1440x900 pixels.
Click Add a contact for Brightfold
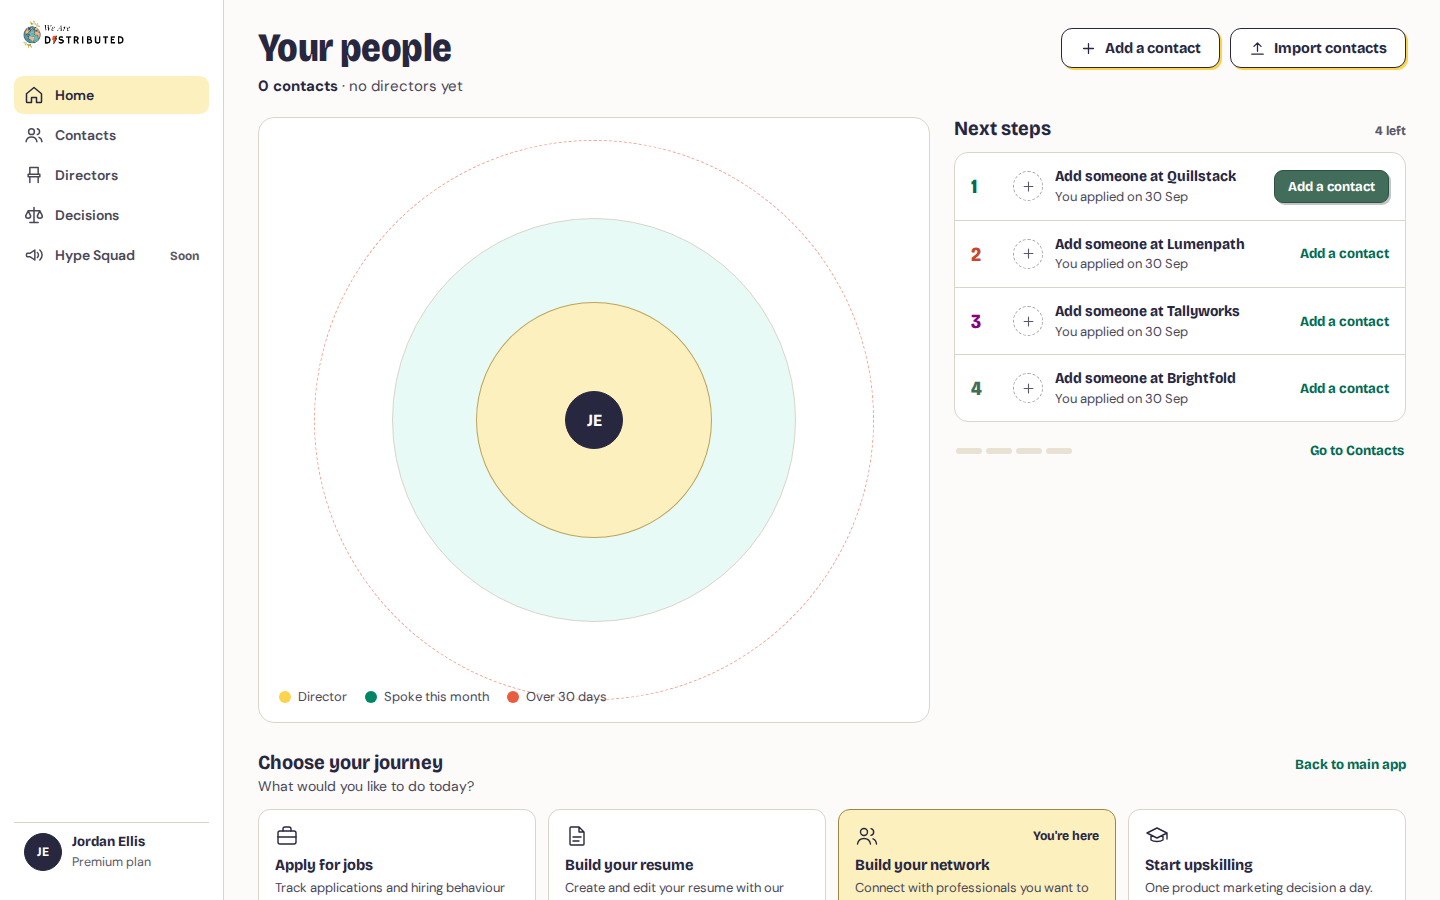(1344, 388)
